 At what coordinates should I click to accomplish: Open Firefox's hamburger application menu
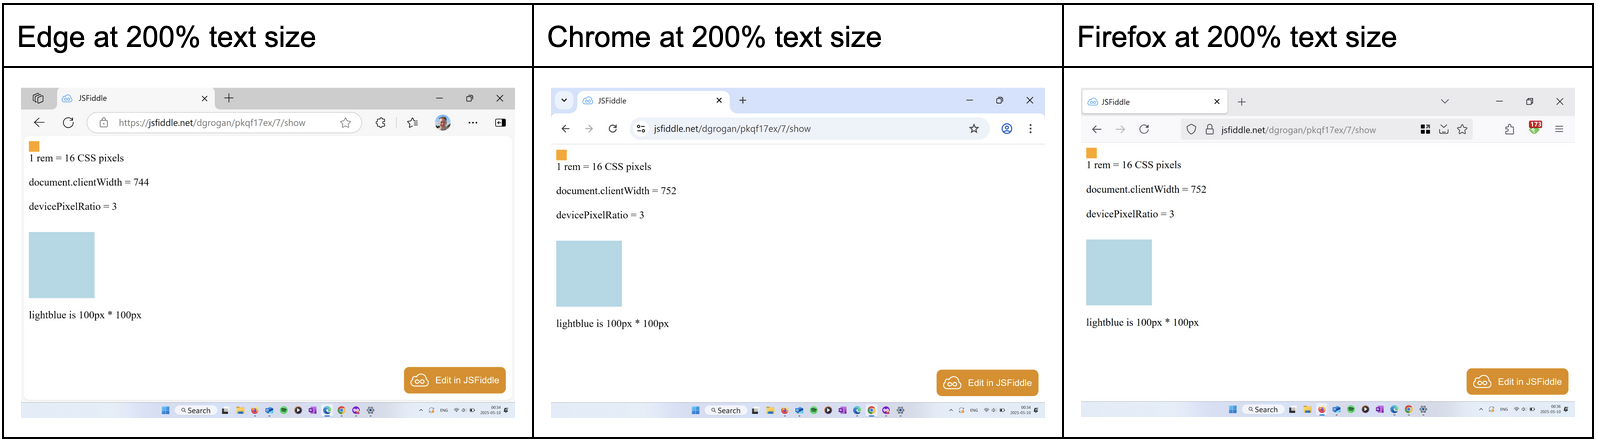(1558, 129)
